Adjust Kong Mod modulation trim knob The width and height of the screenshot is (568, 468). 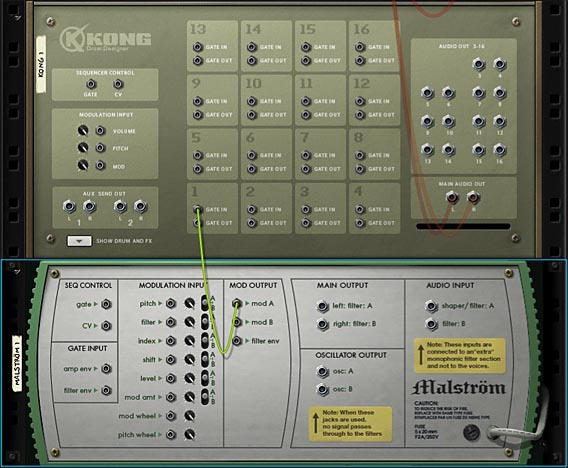pos(83,165)
